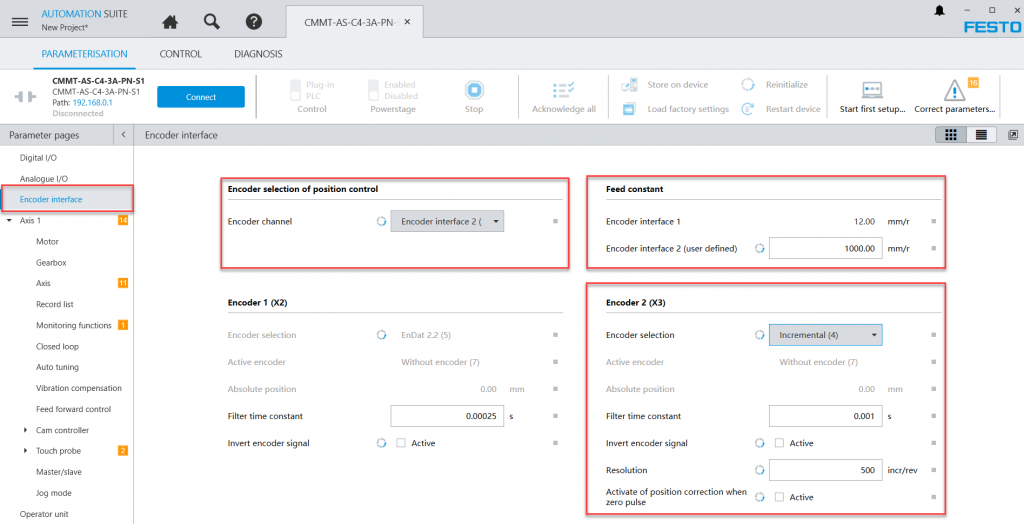The image size is (1024, 524).
Task: Click sync icon beside Resolution
Action: click(760, 470)
